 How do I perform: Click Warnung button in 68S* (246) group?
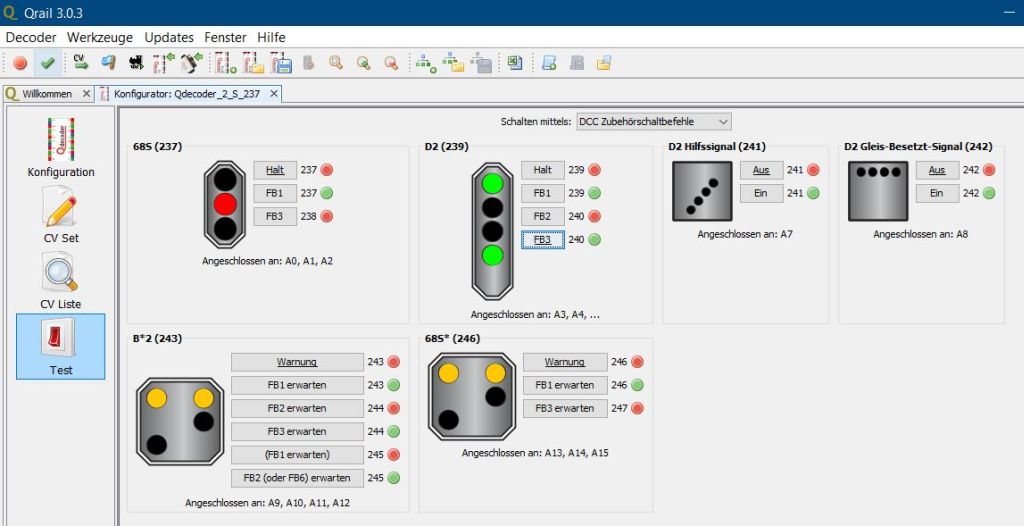[565, 362]
